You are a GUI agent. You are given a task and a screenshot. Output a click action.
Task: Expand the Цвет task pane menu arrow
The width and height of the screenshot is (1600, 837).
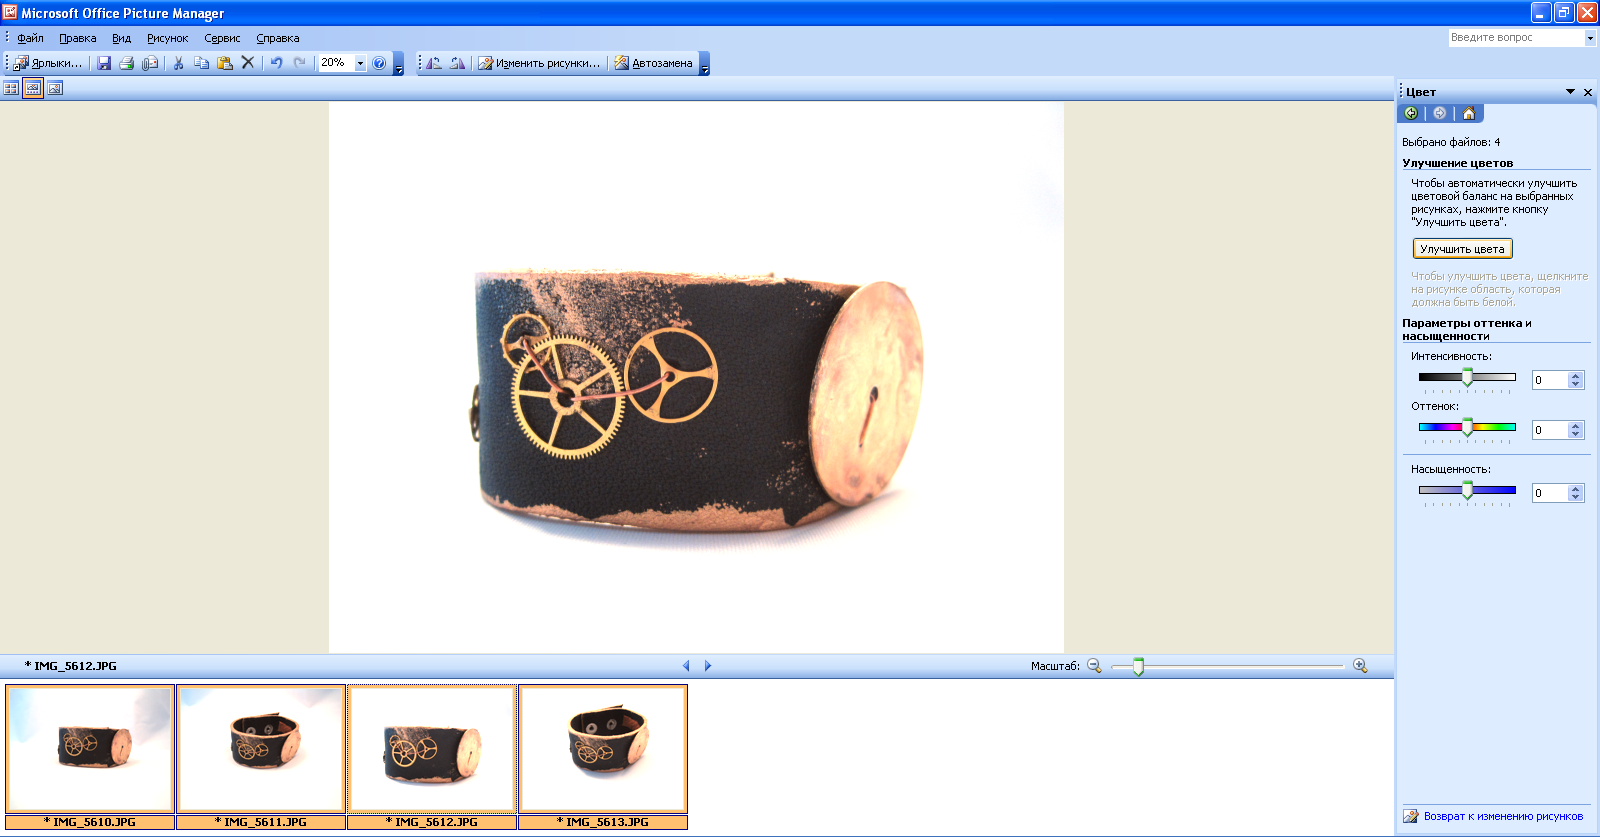(1570, 92)
